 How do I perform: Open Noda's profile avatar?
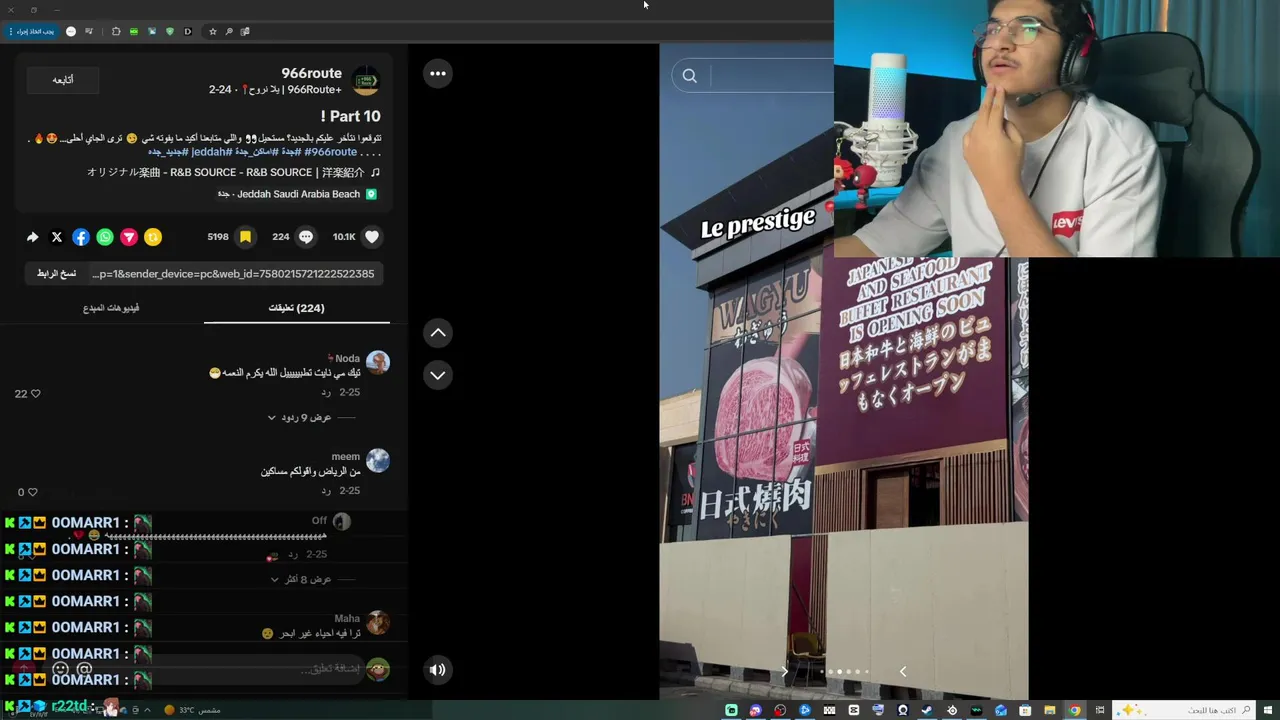378,362
